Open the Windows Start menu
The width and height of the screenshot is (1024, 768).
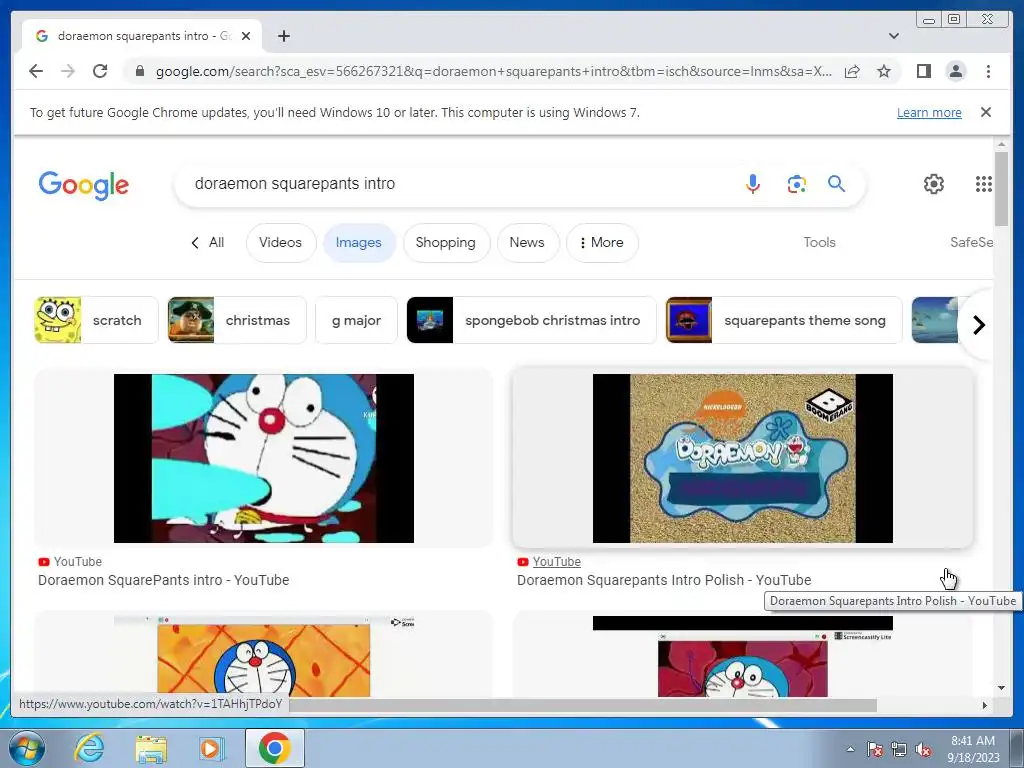coord(27,748)
